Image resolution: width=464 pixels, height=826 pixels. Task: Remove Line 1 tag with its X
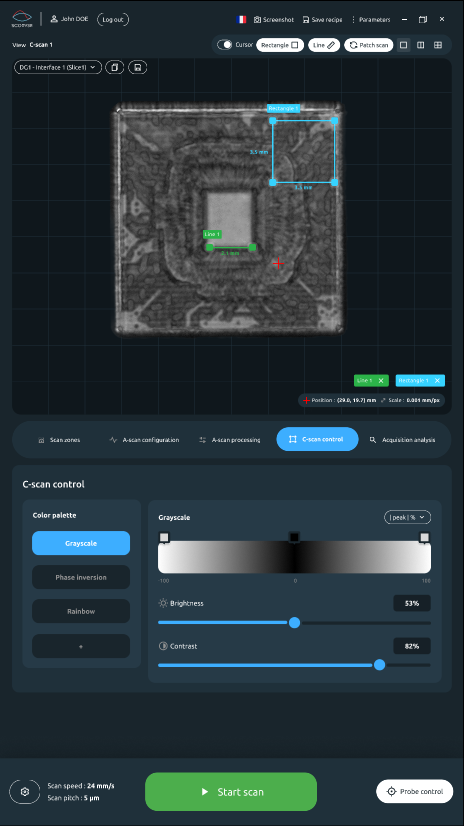(381, 380)
